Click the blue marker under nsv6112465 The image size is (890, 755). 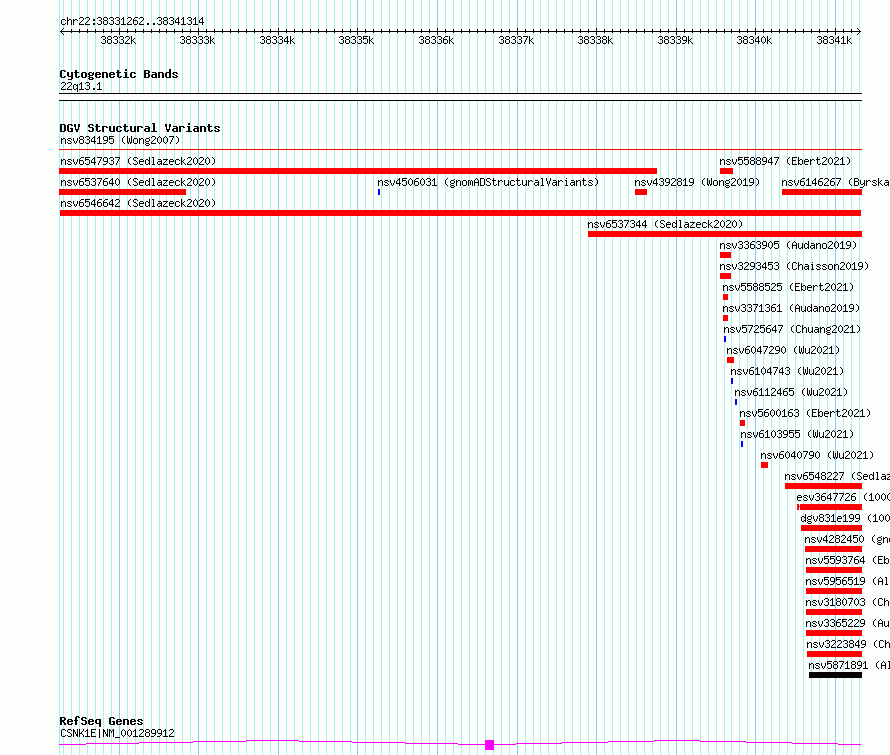736,402
